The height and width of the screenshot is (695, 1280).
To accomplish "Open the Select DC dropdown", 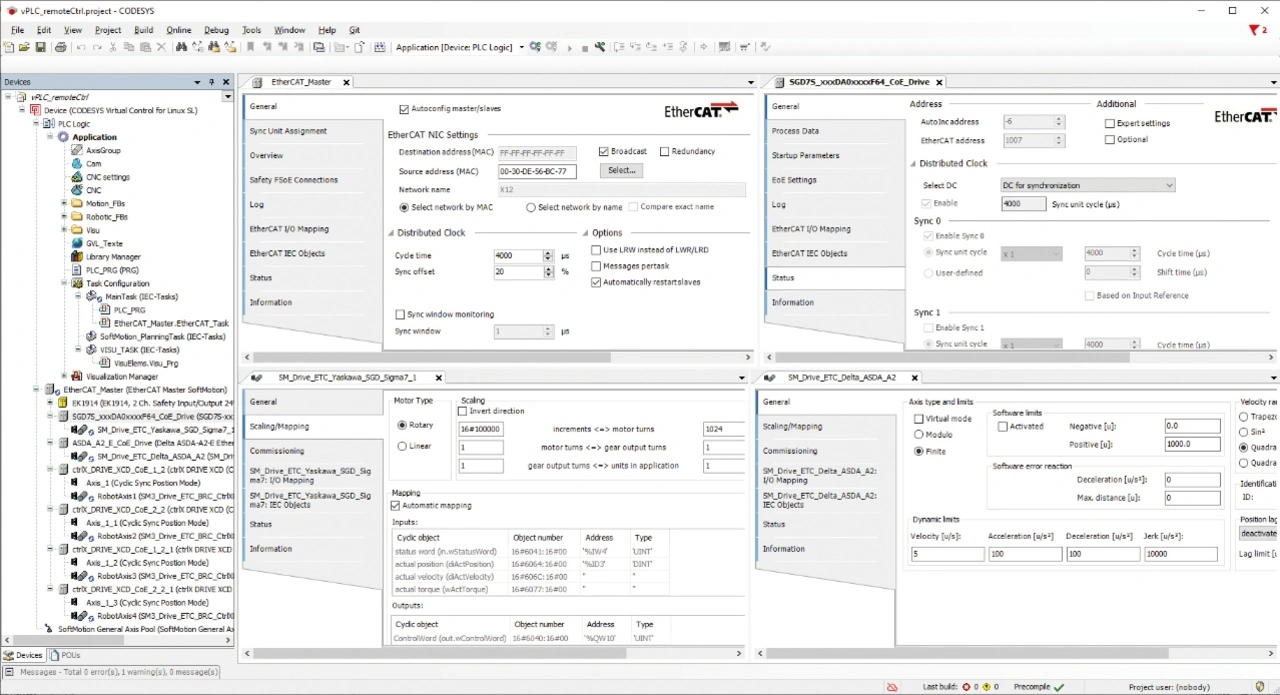I will 1087,185.
